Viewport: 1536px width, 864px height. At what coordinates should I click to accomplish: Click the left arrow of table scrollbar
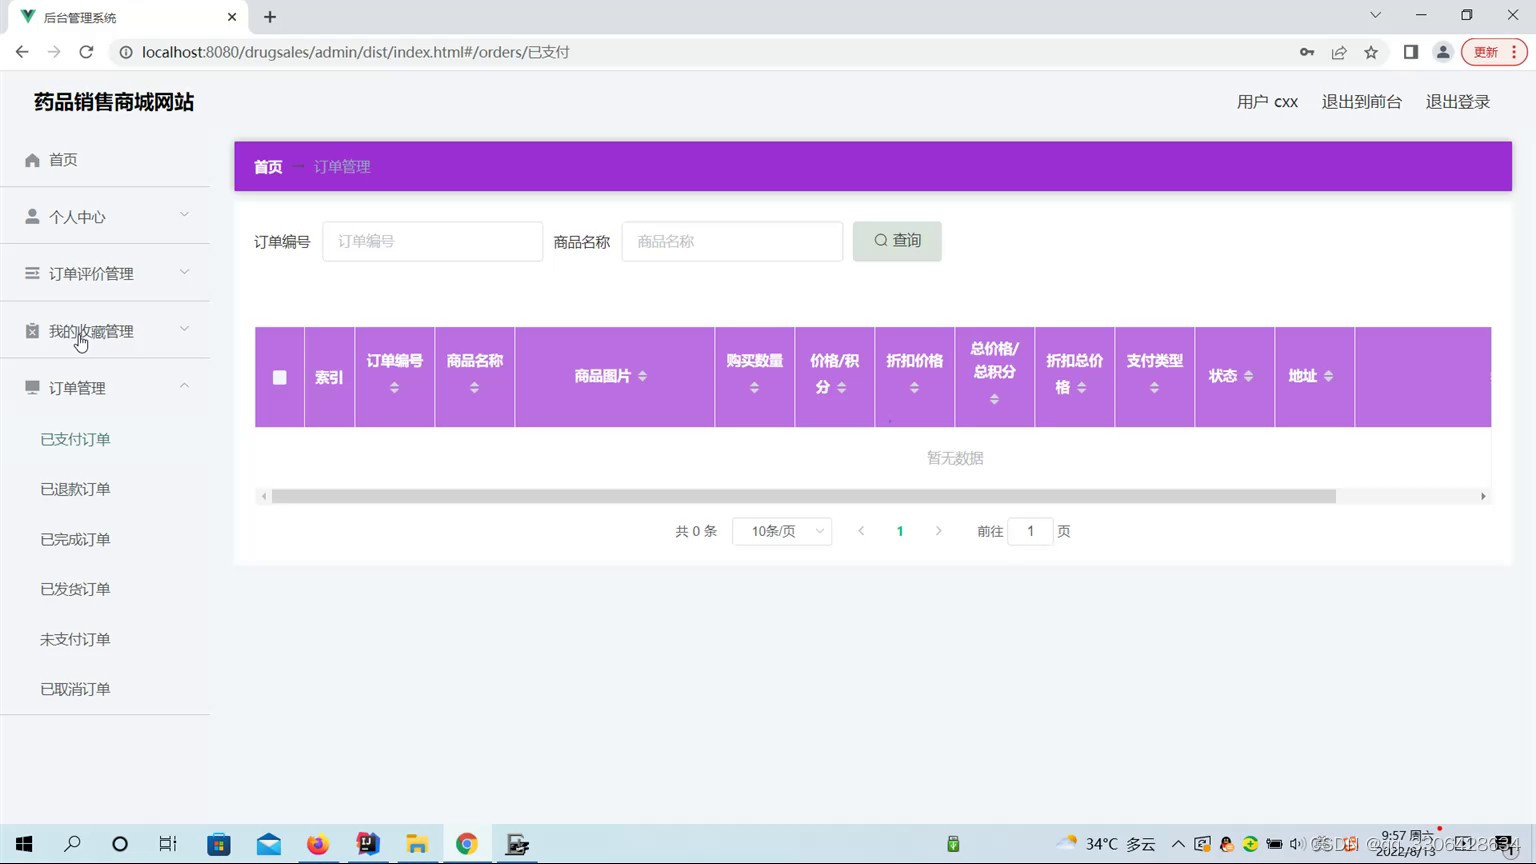pos(264,496)
